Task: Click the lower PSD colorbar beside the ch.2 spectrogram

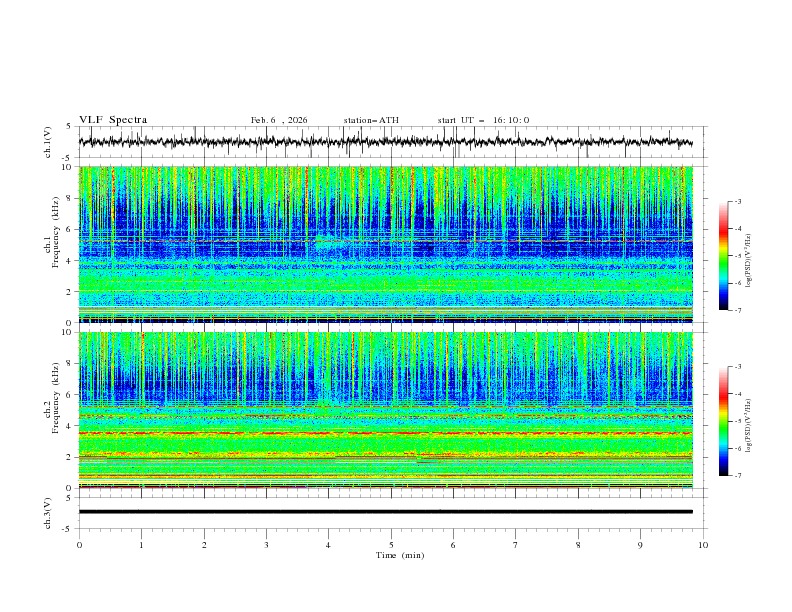Action: (723, 421)
